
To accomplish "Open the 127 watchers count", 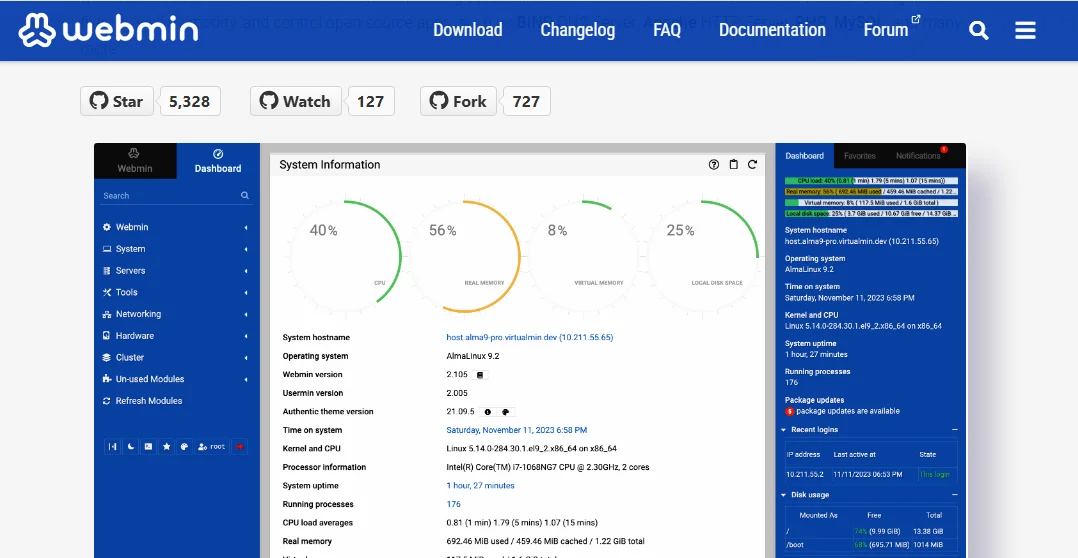I will click(371, 101).
